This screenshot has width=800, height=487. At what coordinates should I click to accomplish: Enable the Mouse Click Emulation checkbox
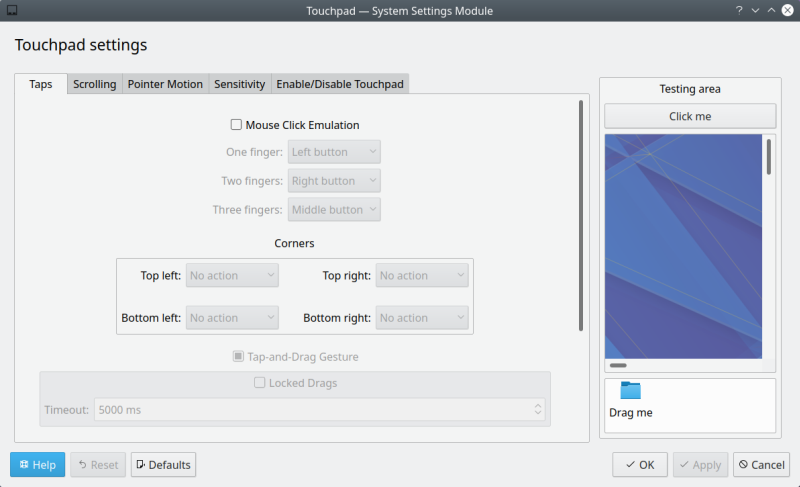coord(237,125)
